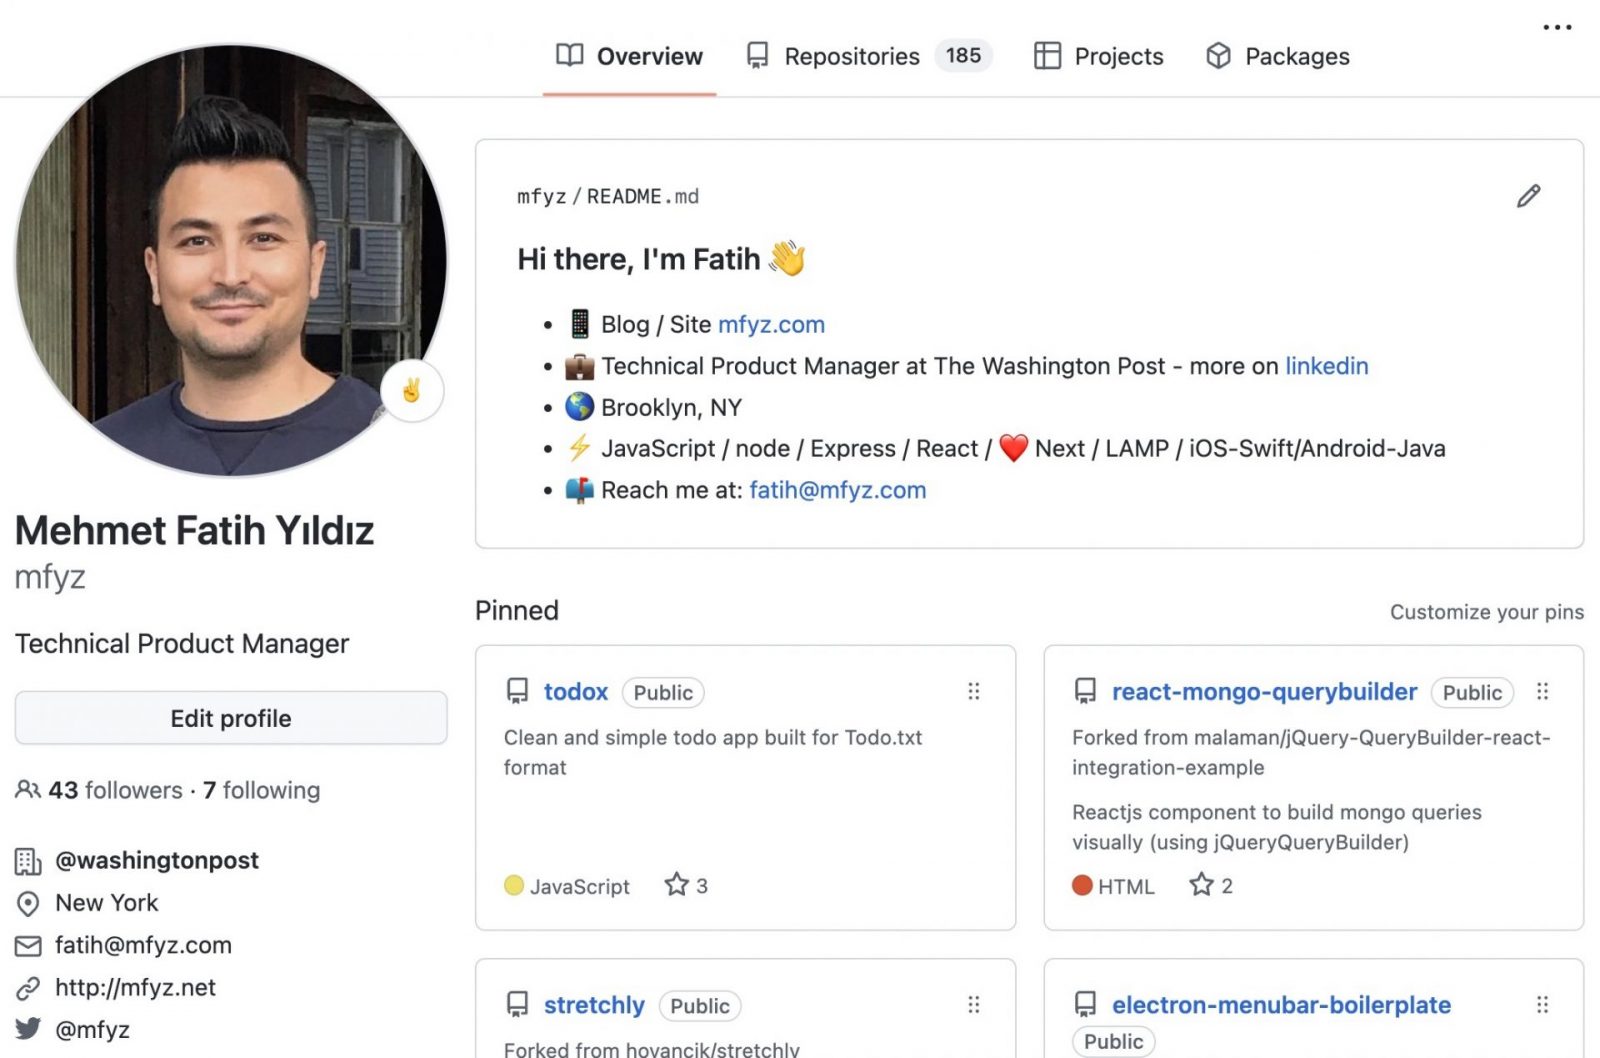Click the pencil icon to edit README
This screenshot has width=1600, height=1058.
pyautogui.click(x=1528, y=196)
